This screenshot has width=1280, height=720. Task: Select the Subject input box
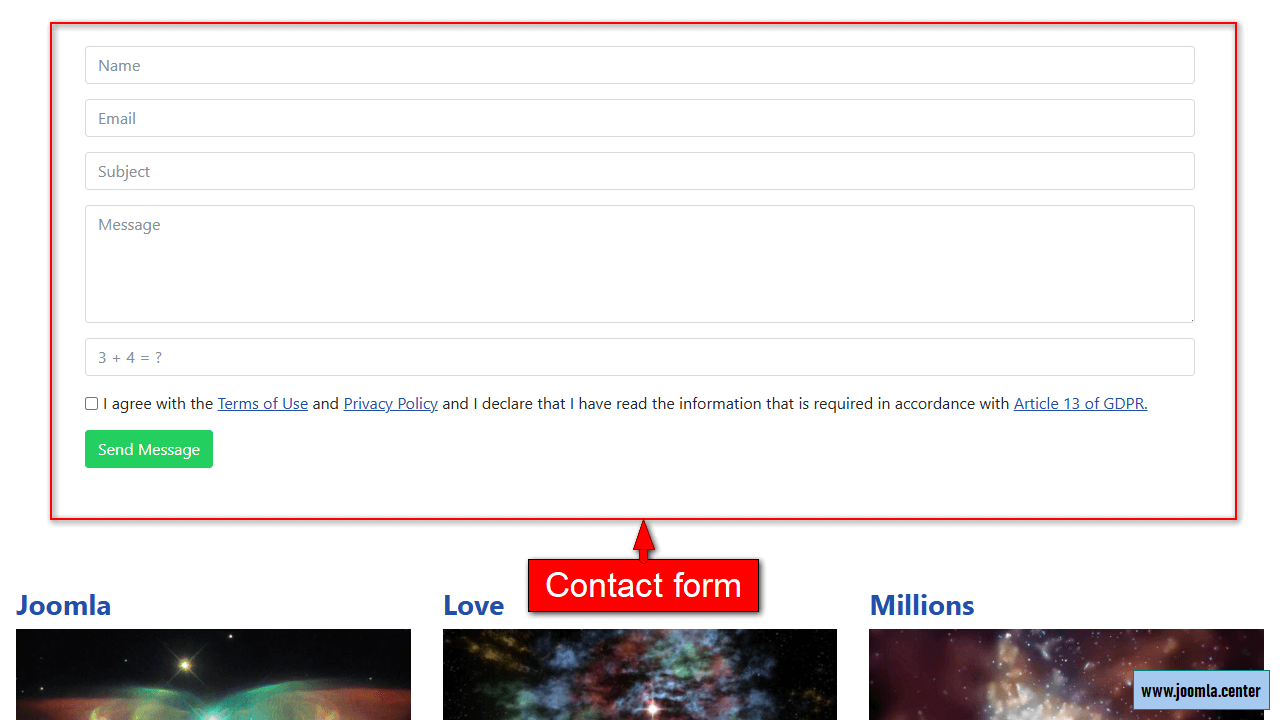point(640,171)
